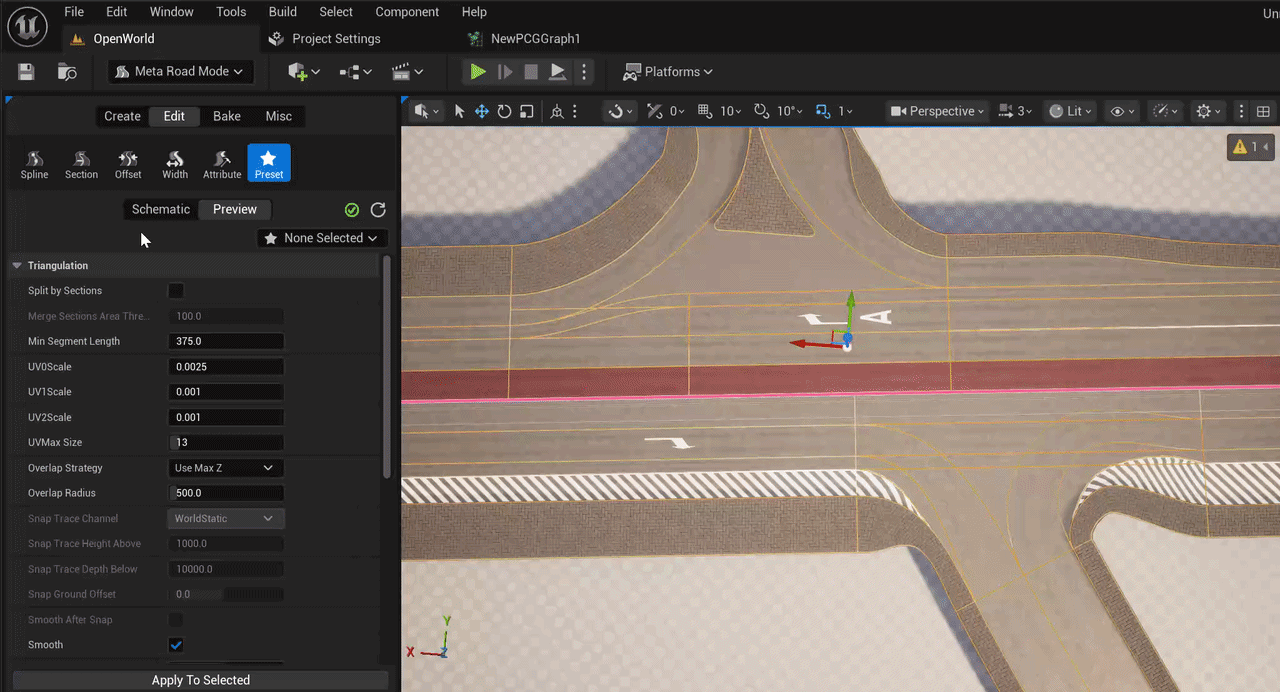This screenshot has height=692, width=1280.
Task: Switch to the Bake tab
Action: (x=227, y=116)
